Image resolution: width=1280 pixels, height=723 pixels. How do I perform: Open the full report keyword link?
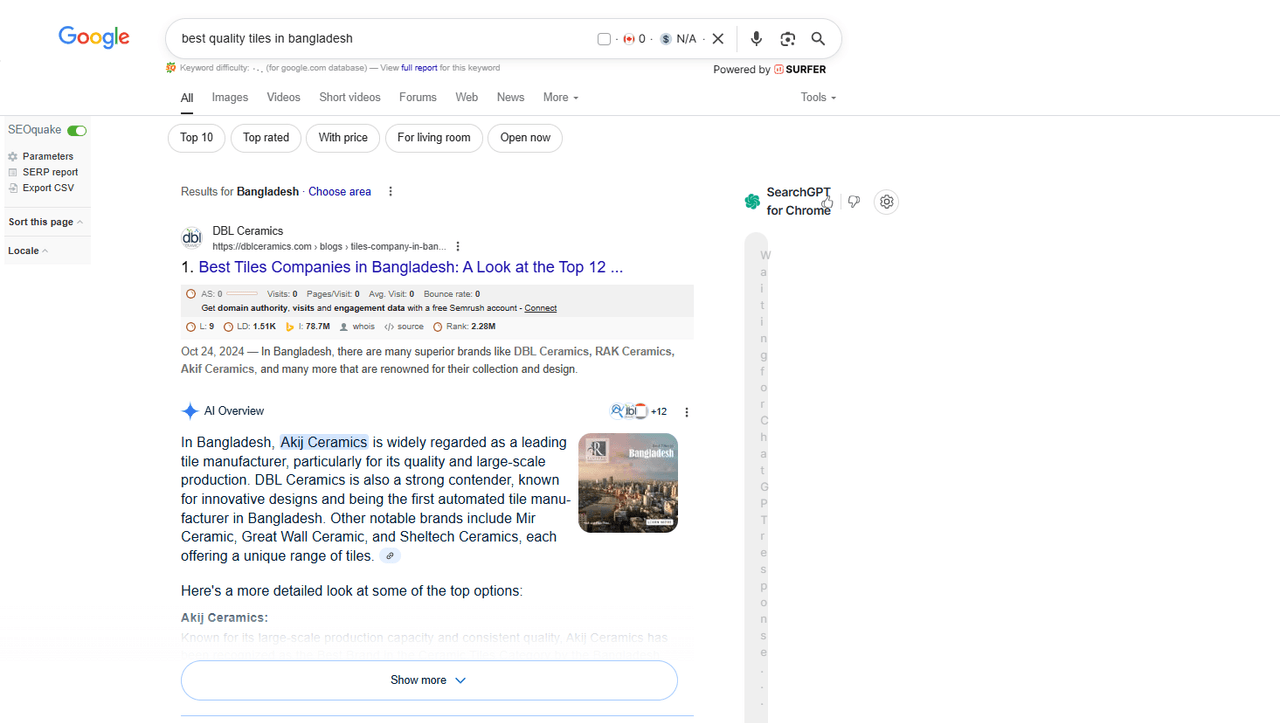419,68
